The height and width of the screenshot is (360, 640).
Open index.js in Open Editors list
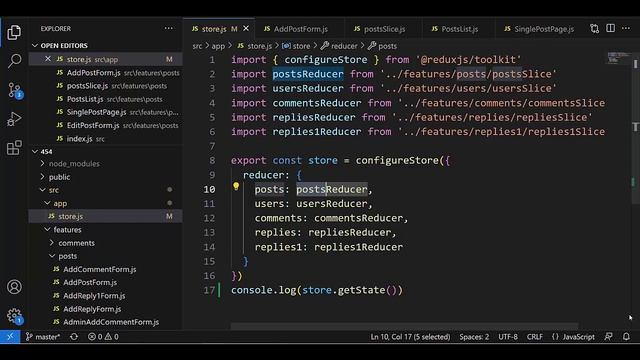[105, 139]
